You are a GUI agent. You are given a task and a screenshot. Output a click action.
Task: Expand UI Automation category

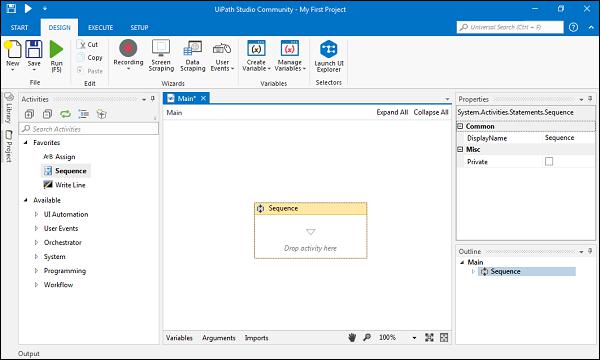(36, 214)
